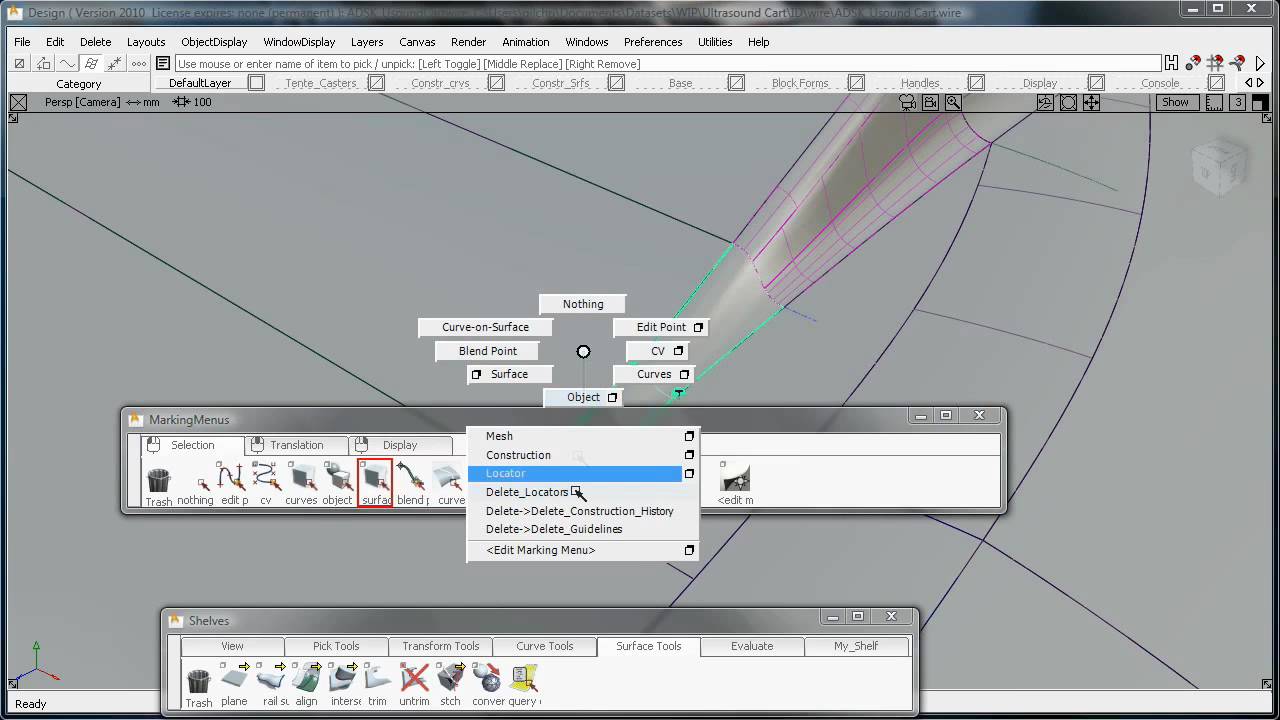Open option box for Locator menu entry
1280x720 pixels.
[689, 474]
